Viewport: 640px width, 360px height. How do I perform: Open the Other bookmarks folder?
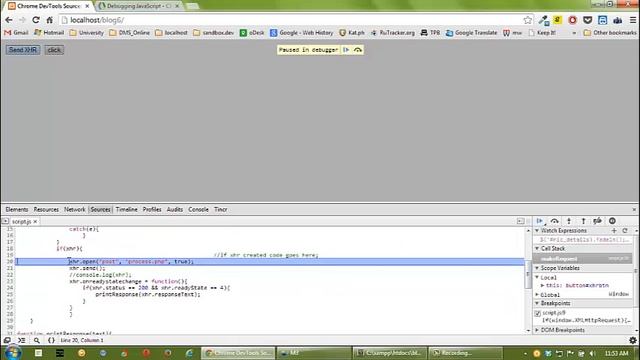tap(610, 33)
